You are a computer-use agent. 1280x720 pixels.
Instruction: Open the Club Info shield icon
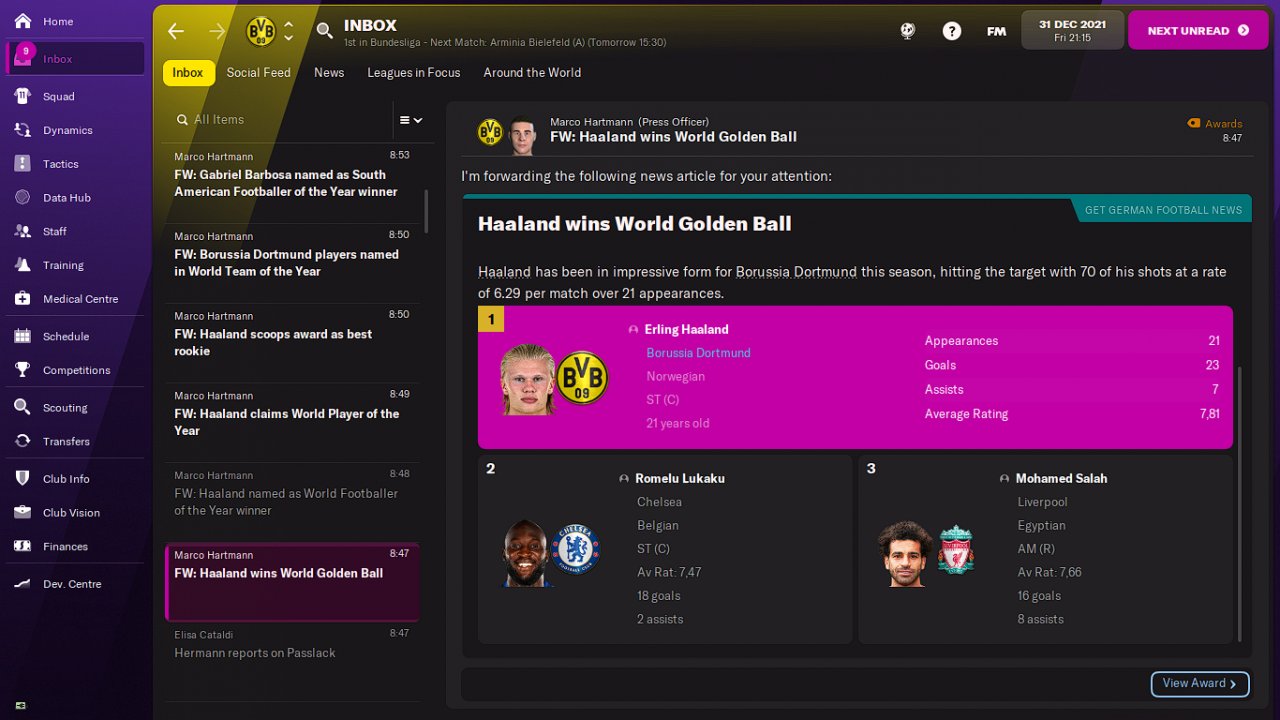tap(22, 479)
